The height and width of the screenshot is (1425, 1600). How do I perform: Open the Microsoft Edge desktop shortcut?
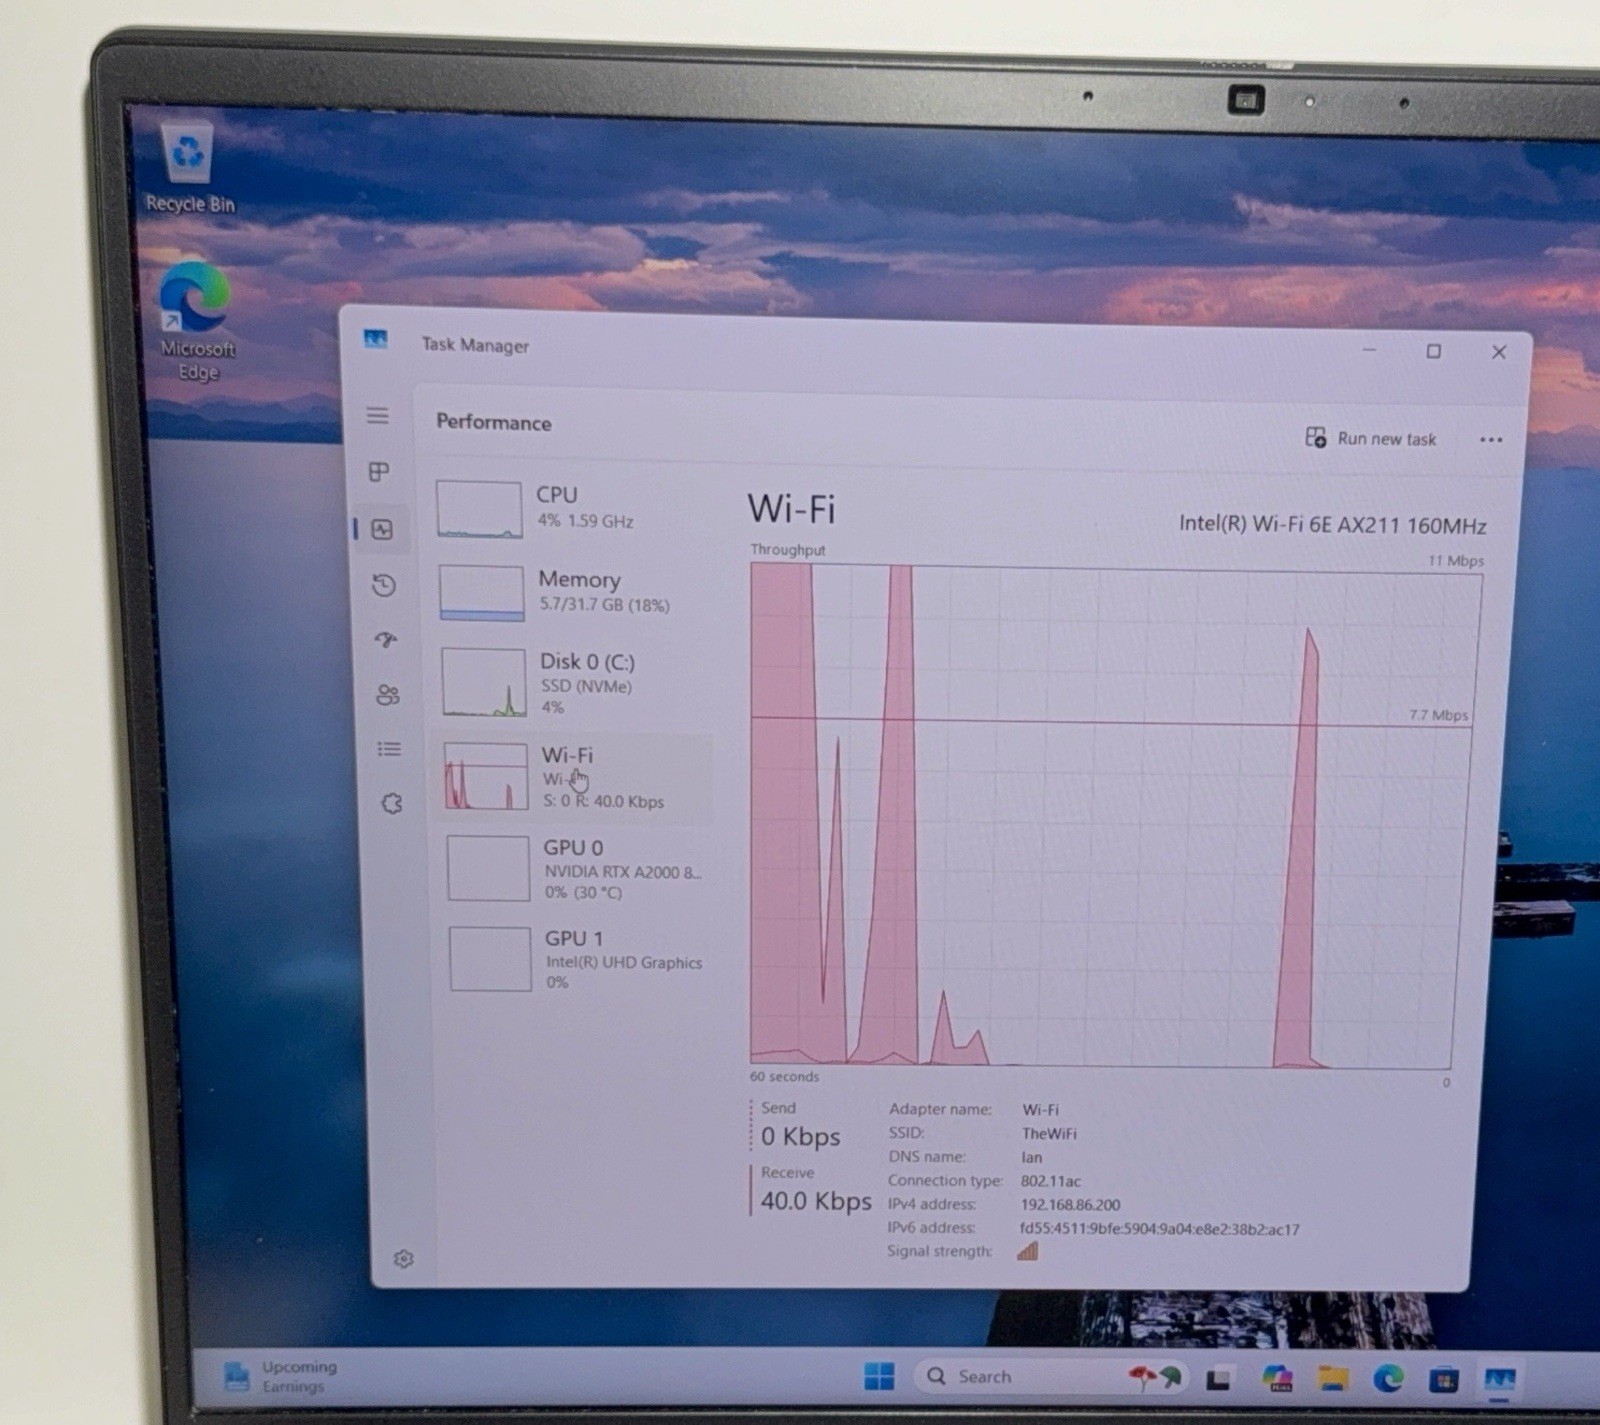(x=197, y=321)
